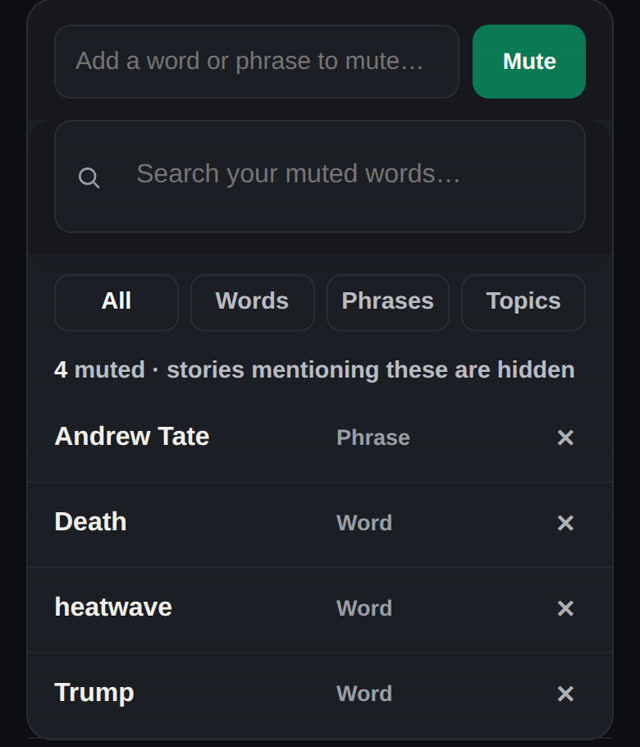The width and height of the screenshot is (640, 747).
Task: Remove Death from muted words
Action: point(565,523)
